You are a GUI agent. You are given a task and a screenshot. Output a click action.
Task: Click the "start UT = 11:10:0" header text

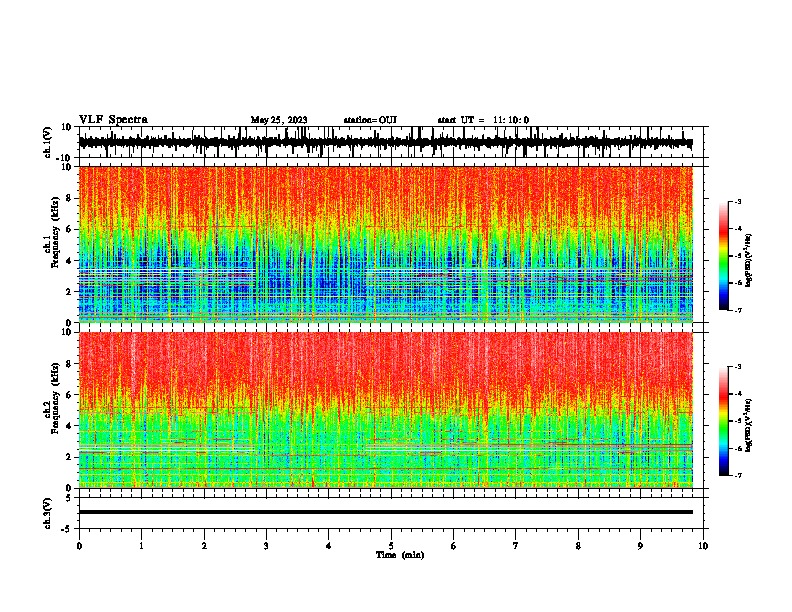483,120
